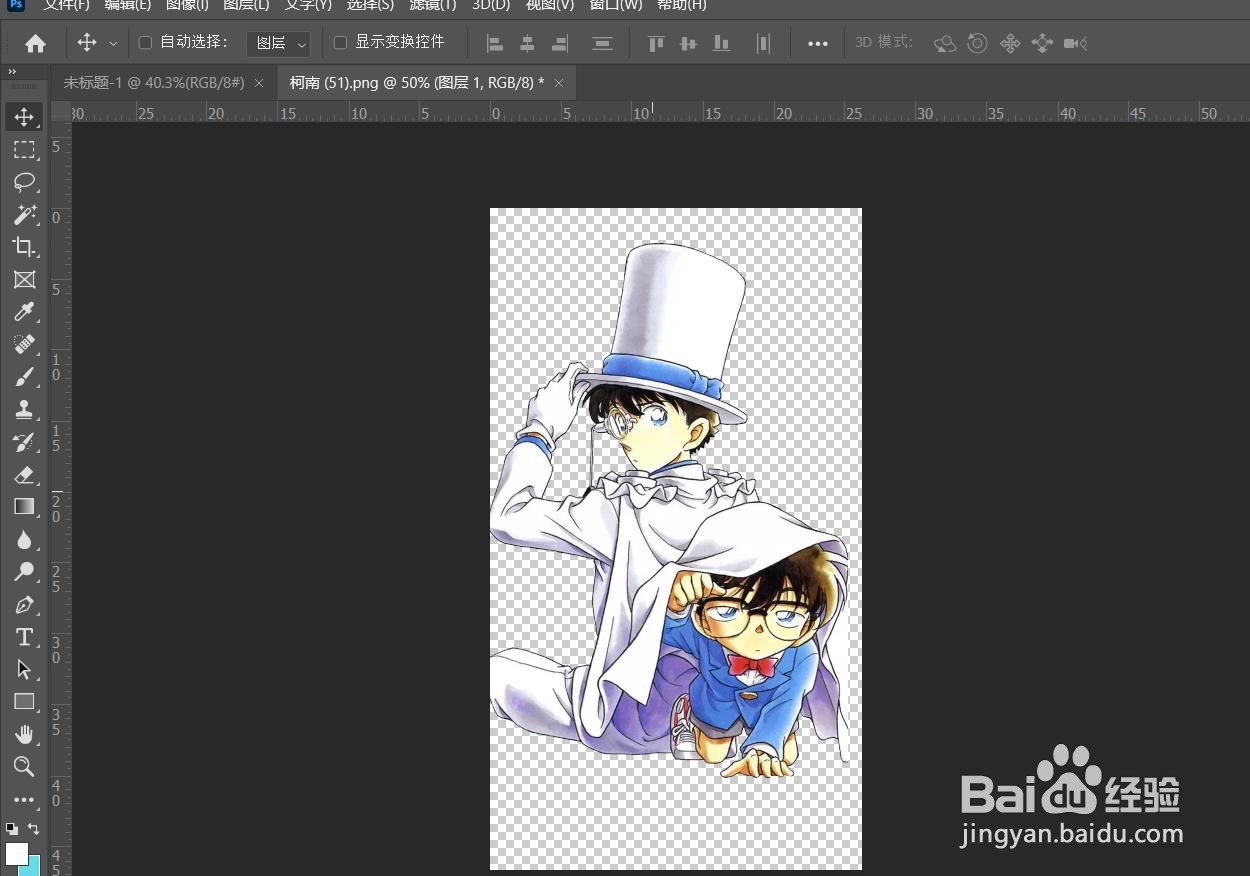Click the white foreground color swatch
Screen dimensions: 1250x876
[x=16, y=853]
